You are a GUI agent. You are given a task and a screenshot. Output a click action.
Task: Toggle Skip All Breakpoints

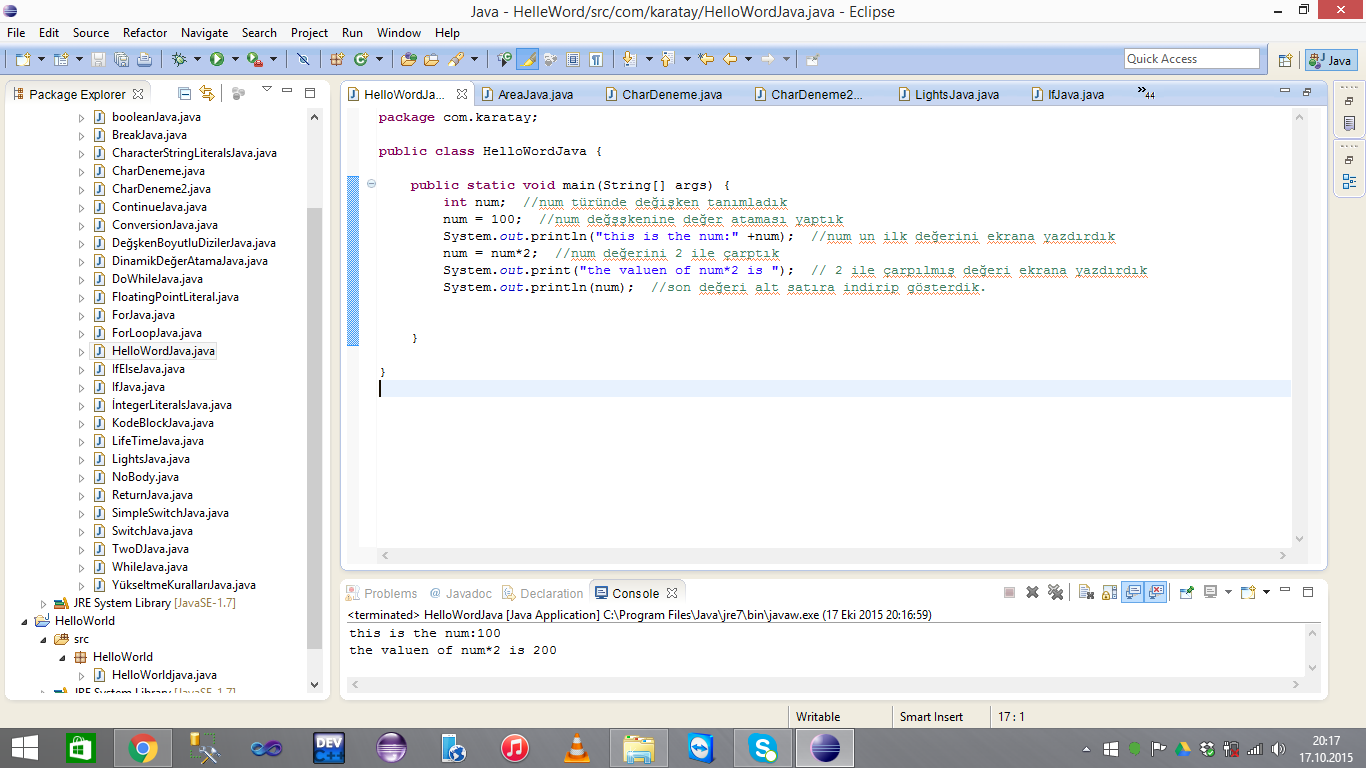coord(305,58)
